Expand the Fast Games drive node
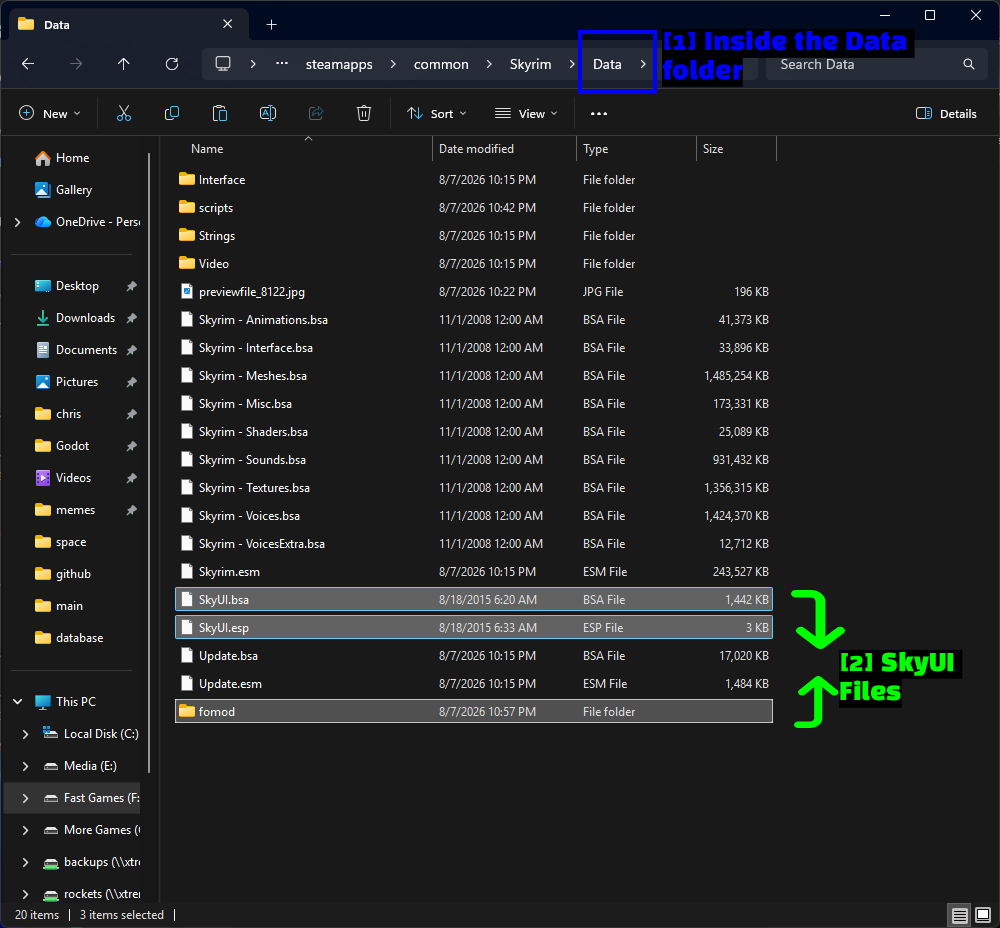1000x928 pixels. point(26,798)
